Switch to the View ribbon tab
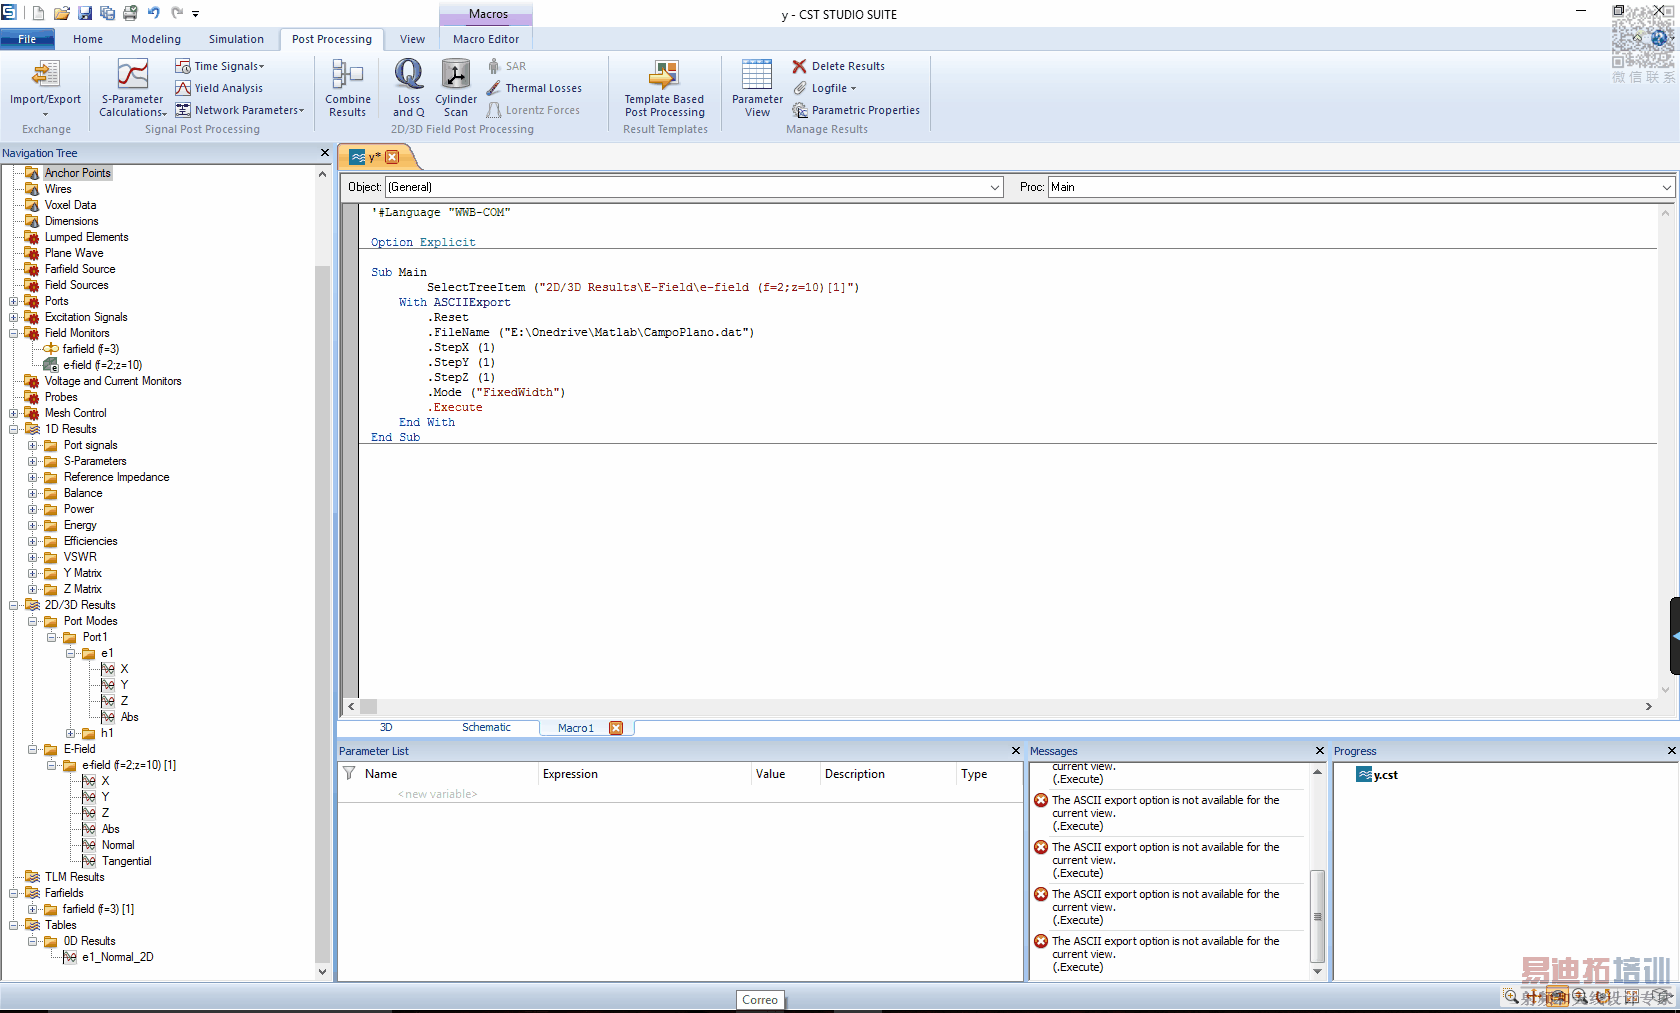1680x1013 pixels. click(412, 39)
